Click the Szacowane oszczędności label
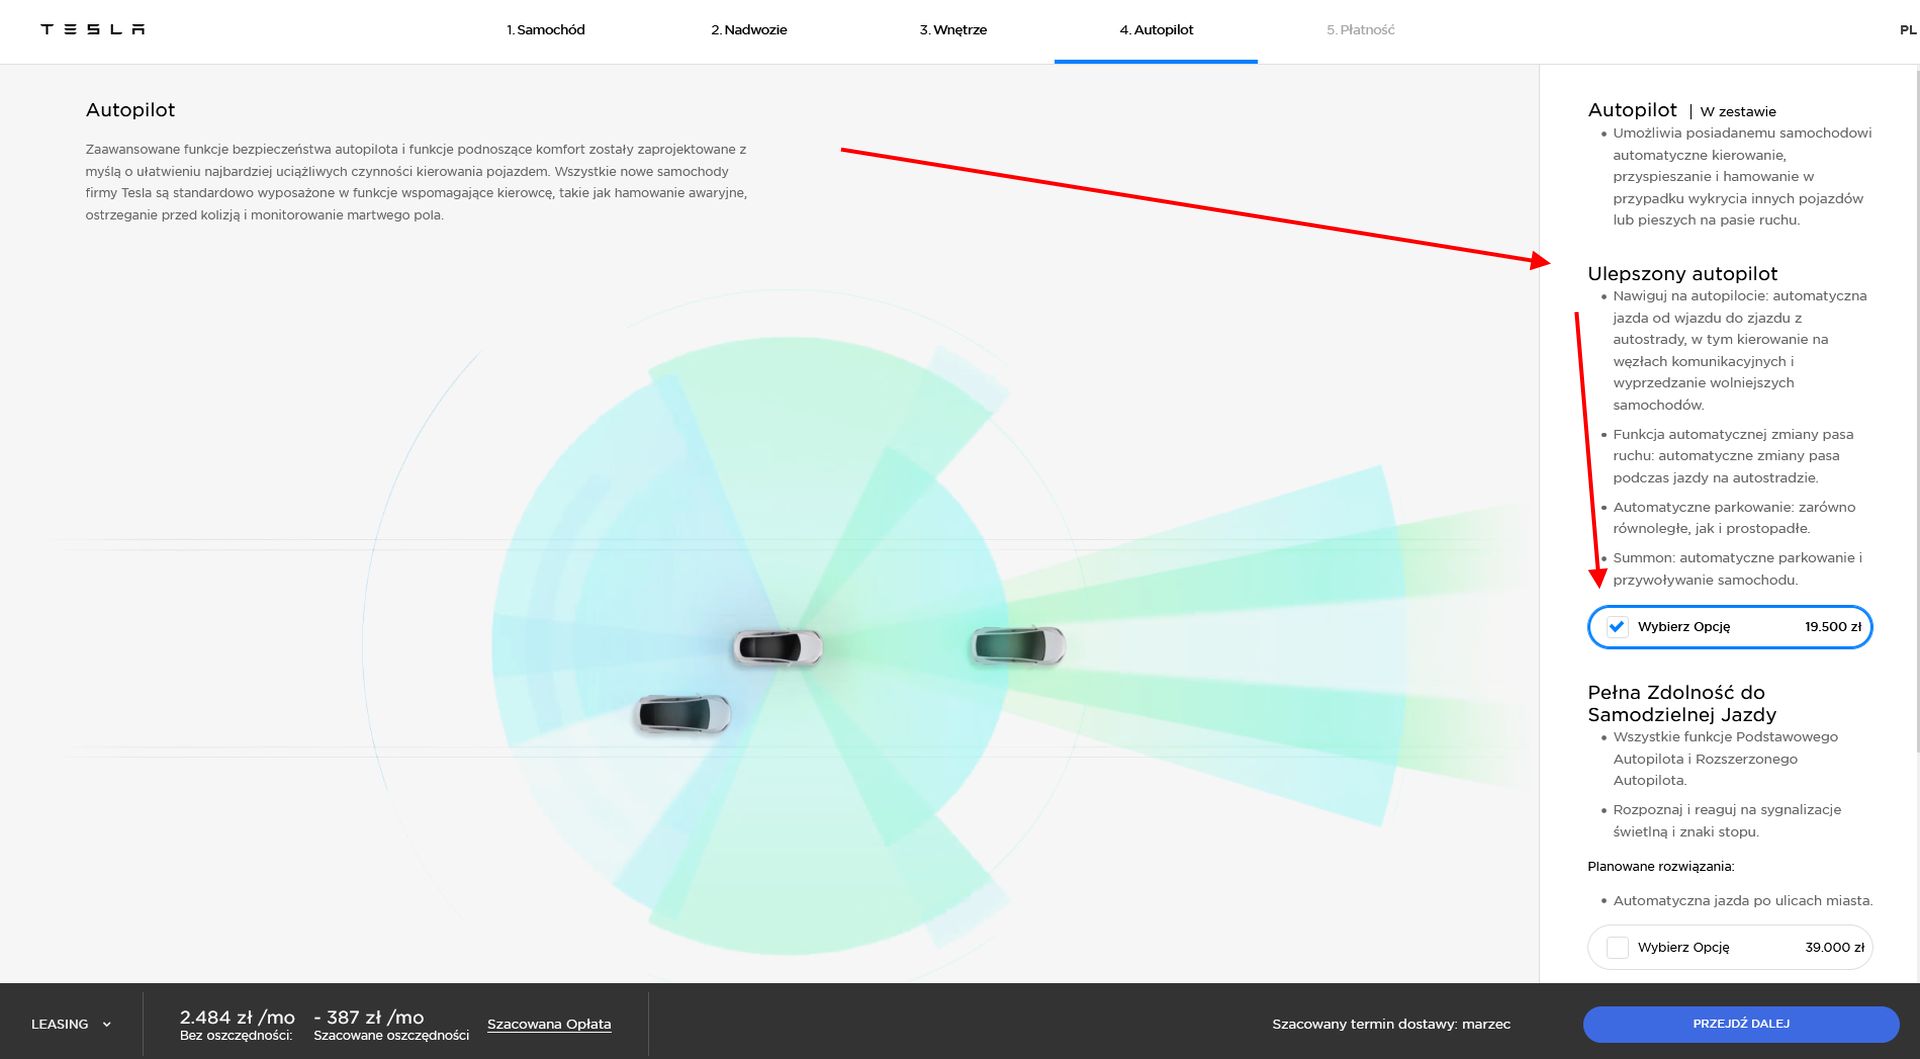 391,1036
